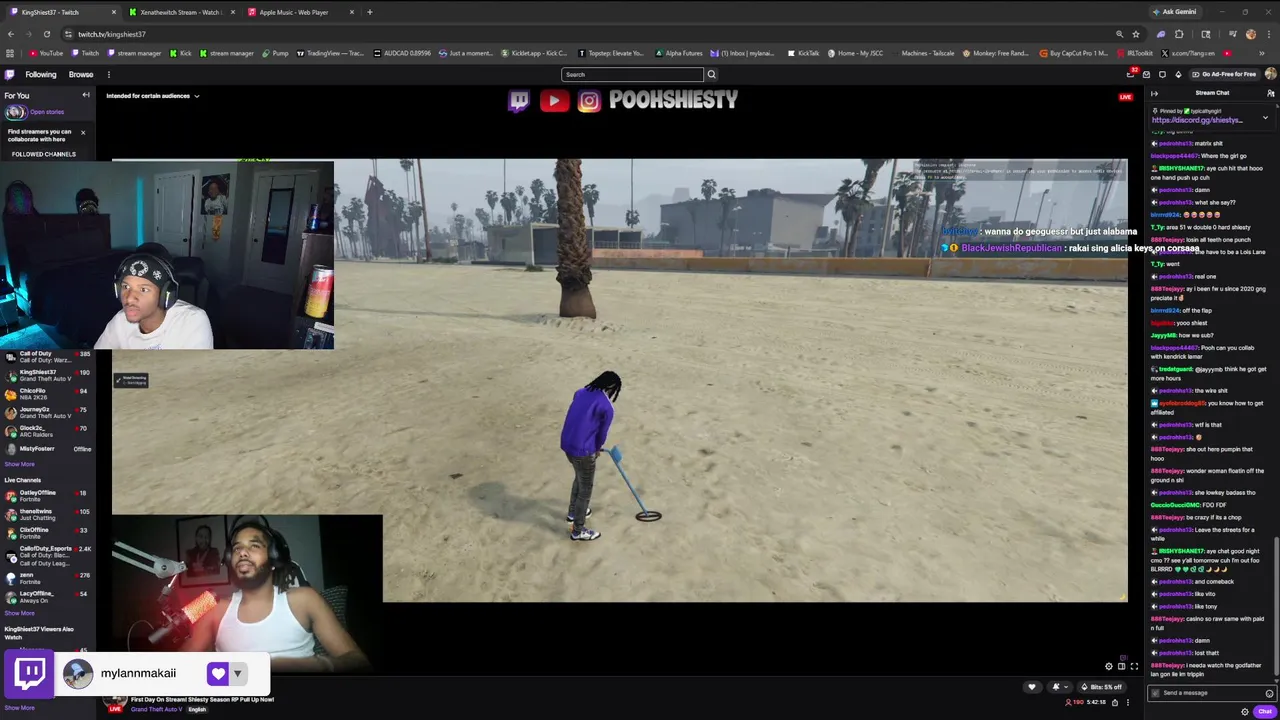Click the purple Chat send button
The image size is (1280, 720).
(x=1265, y=711)
